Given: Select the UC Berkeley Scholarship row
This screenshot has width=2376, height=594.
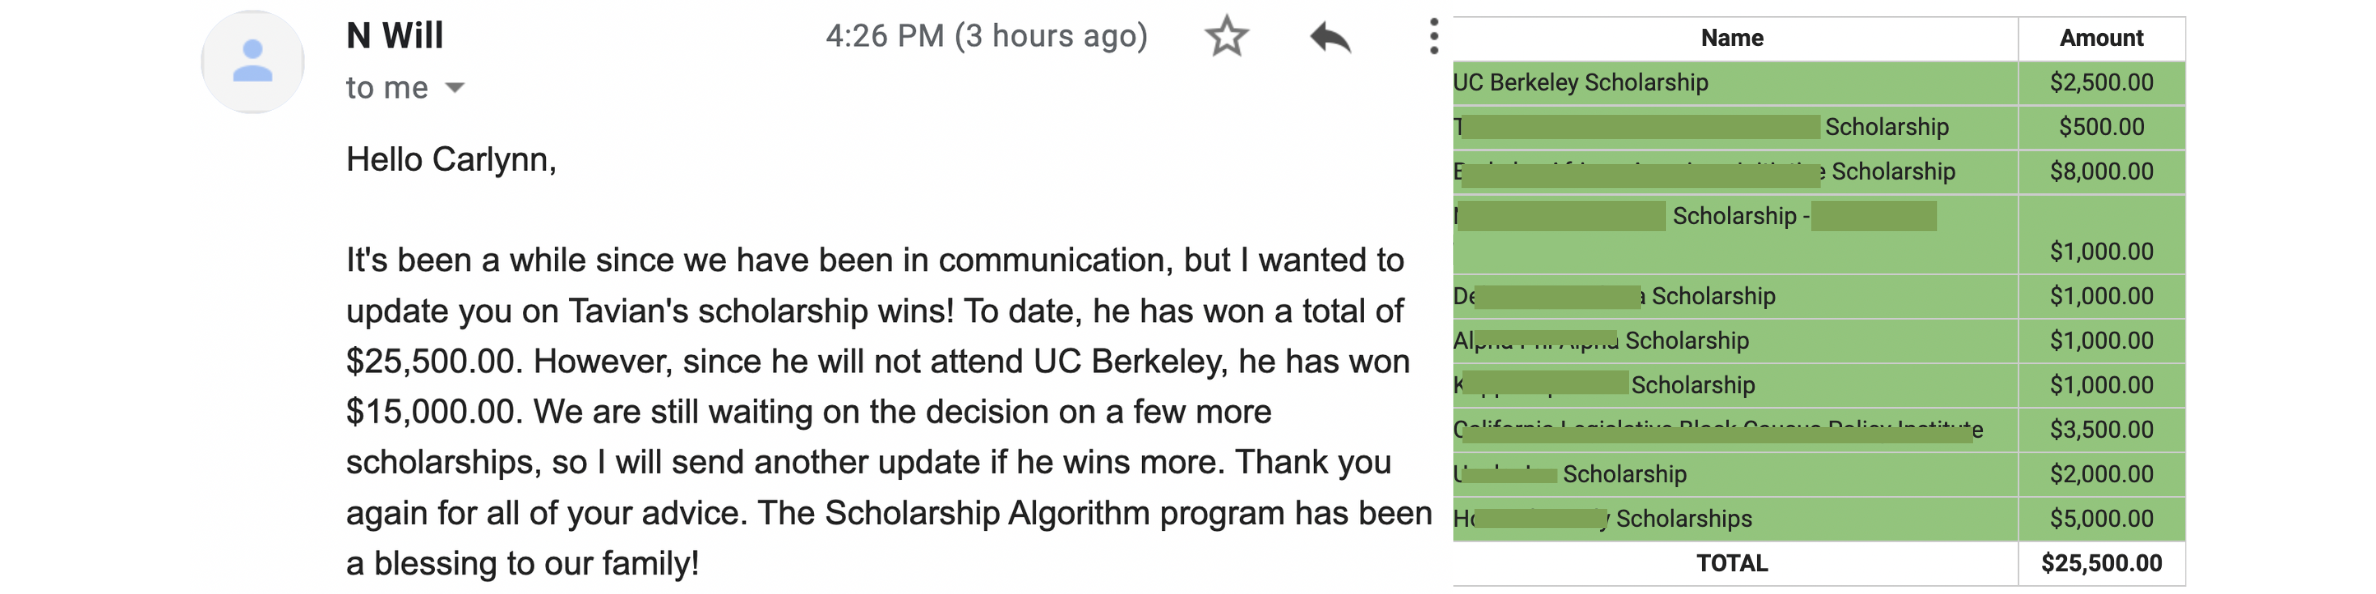Looking at the screenshot, I should point(1819,83).
